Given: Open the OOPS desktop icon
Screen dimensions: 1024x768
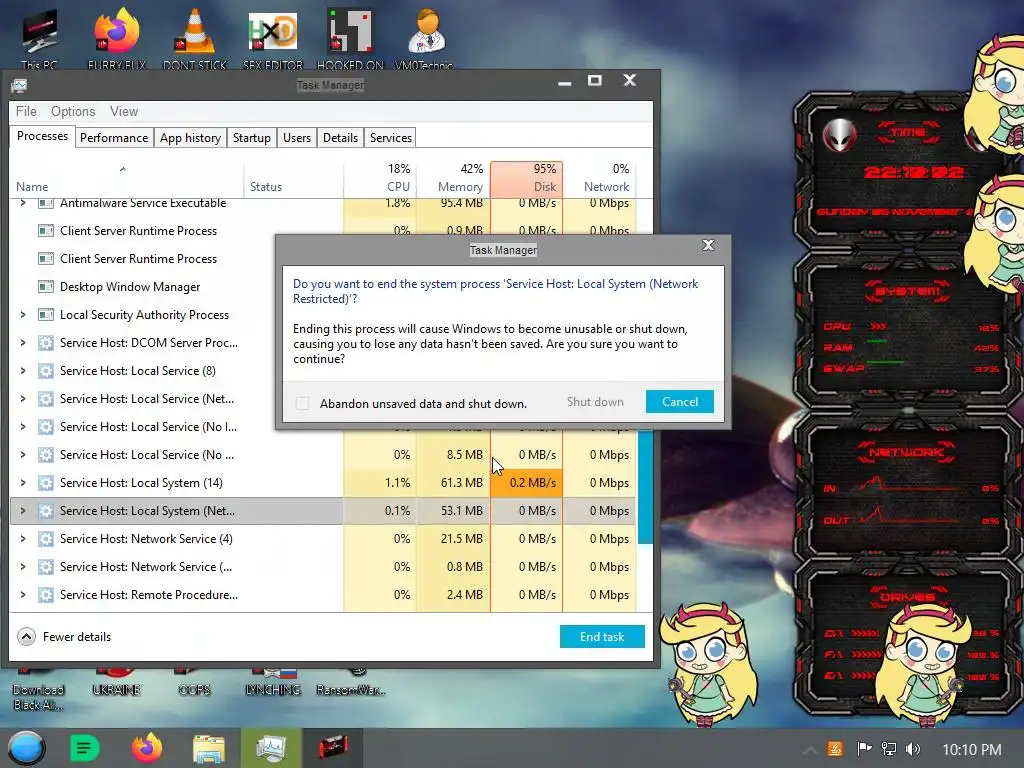Looking at the screenshot, I should 194,683.
